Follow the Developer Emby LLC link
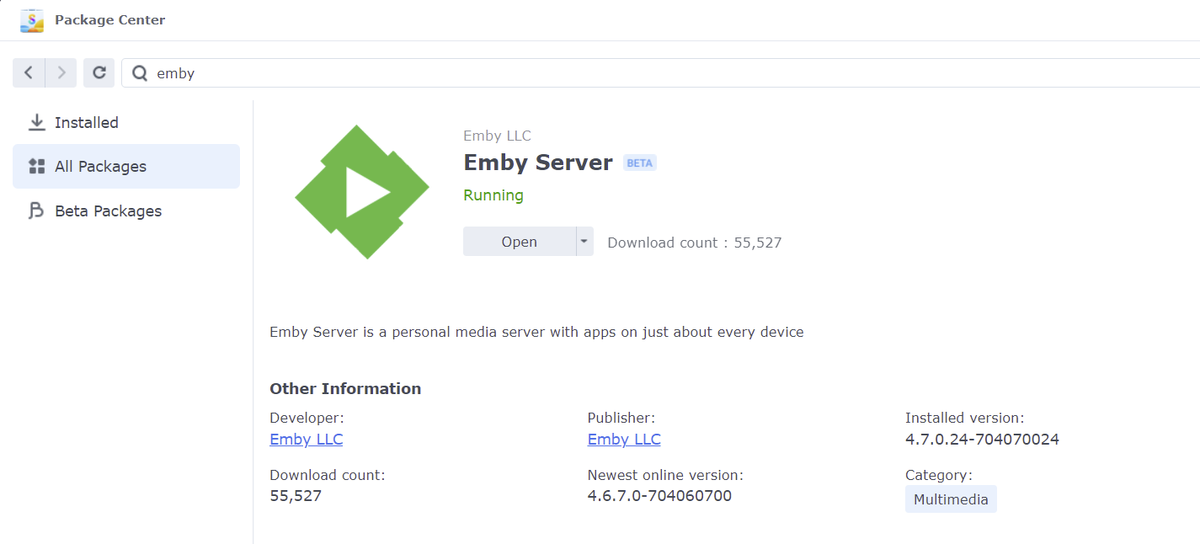 tap(306, 439)
